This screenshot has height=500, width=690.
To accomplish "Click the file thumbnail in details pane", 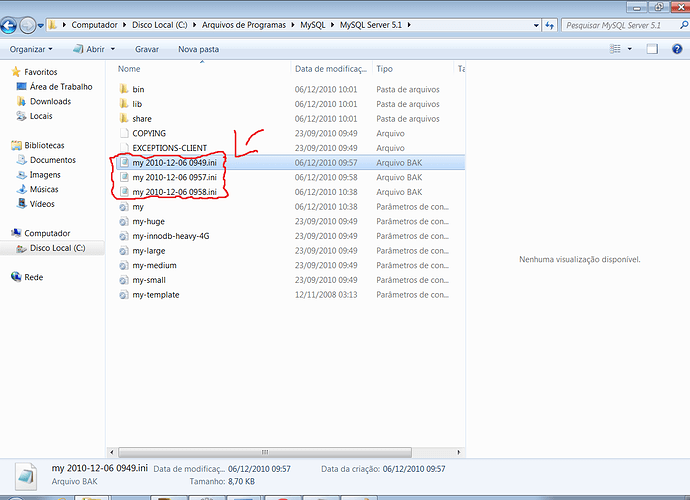I will coord(26,476).
